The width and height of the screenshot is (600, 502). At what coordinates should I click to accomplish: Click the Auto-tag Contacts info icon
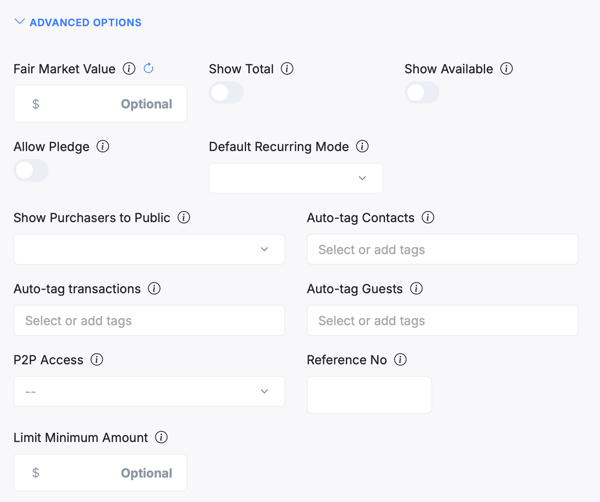click(428, 218)
